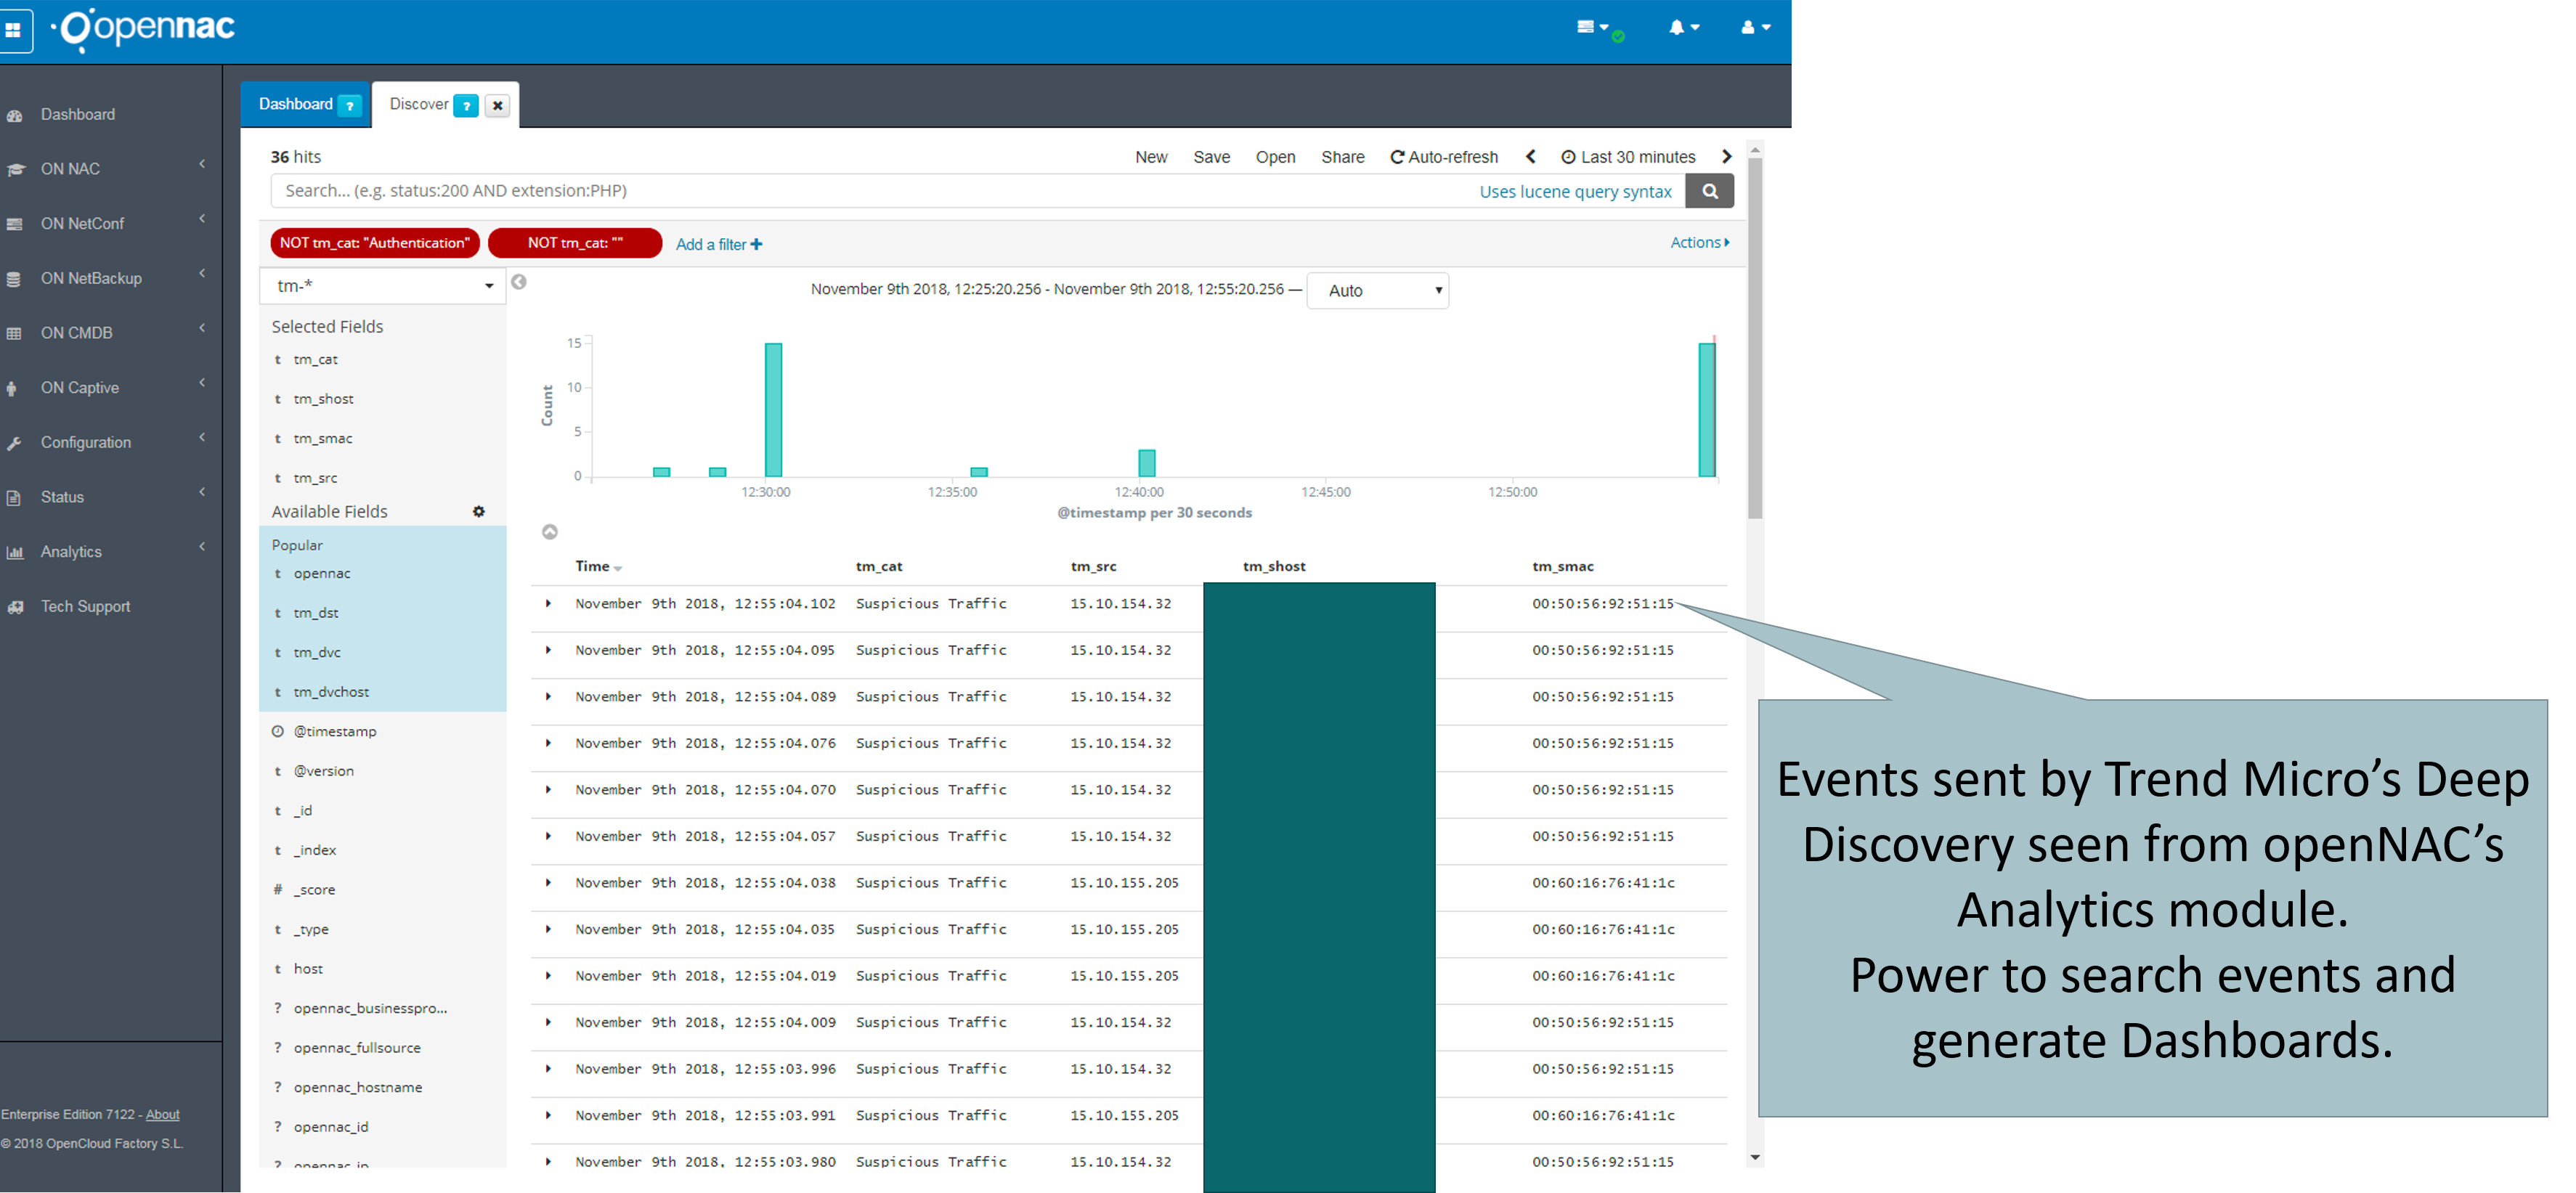Open the user account icon menu
The height and width of the screenshot is (1193, 2576).
(1755, 28)
